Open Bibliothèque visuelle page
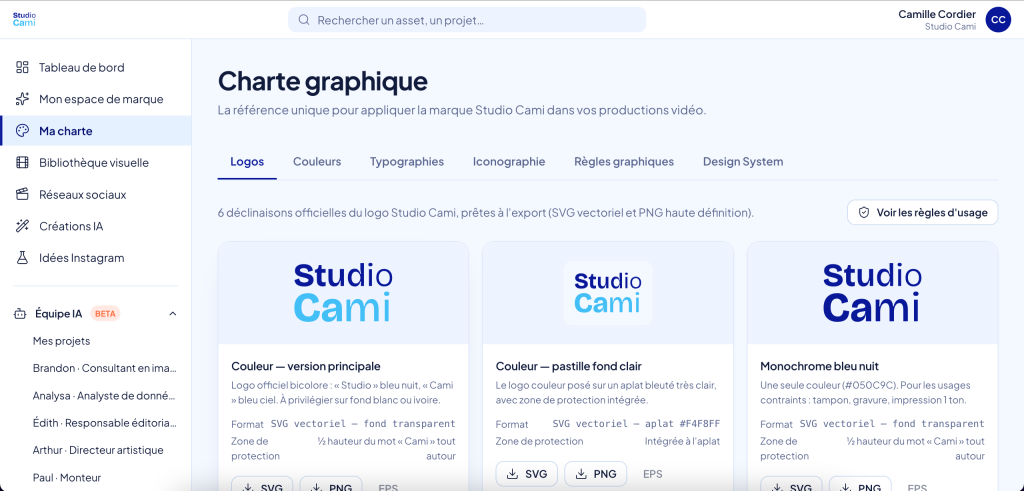Viewport: 1024px width, 491px height. (x=95, y=163)
